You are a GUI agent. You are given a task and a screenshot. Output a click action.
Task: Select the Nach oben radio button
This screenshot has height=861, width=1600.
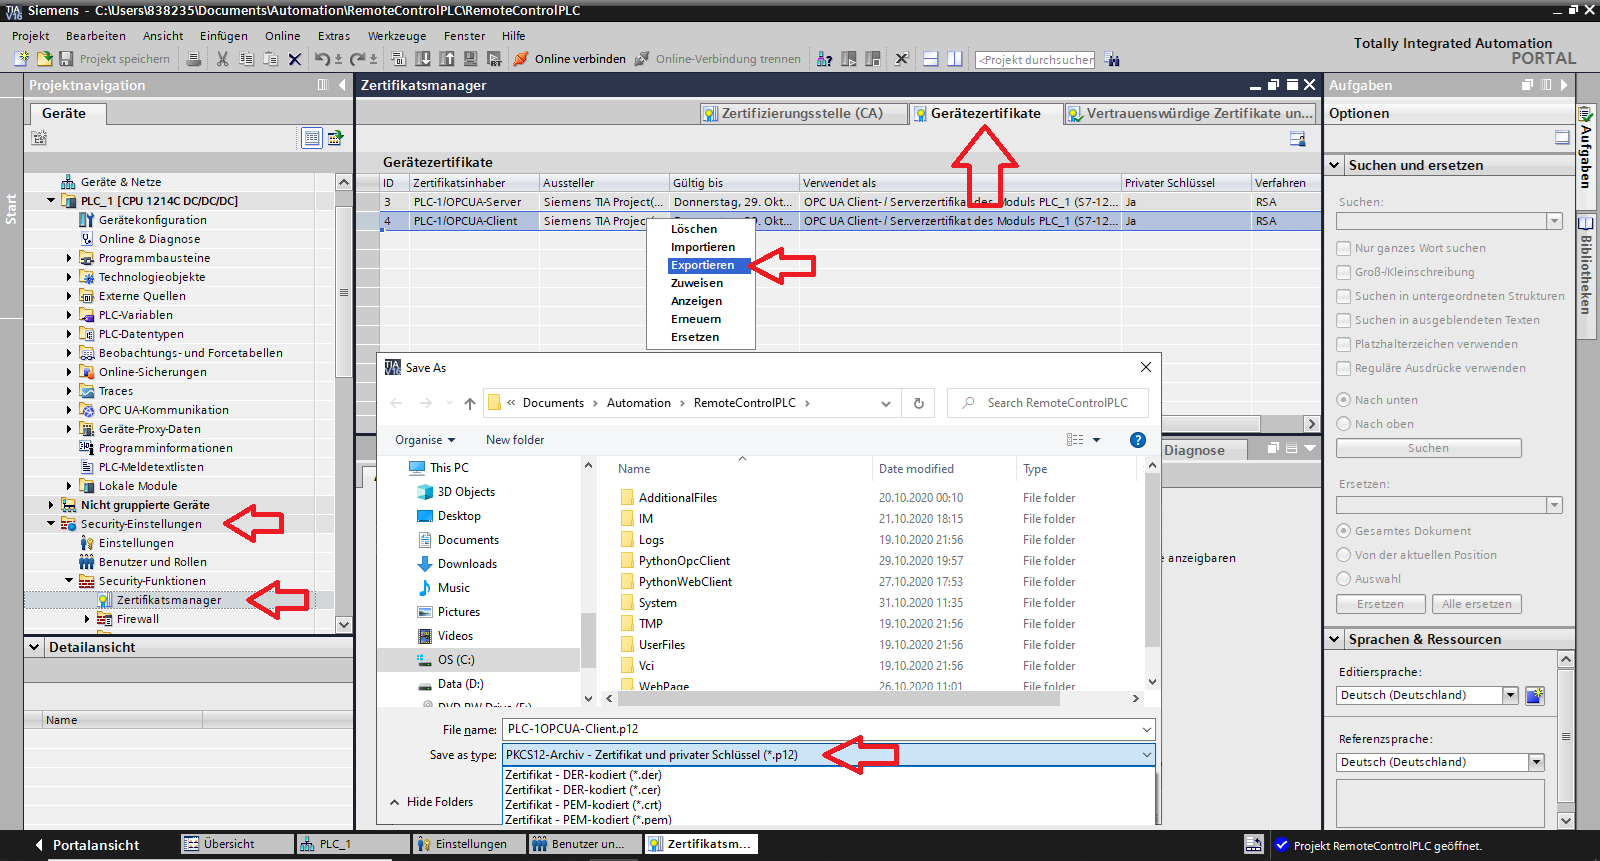click(x=1344, y=424)
